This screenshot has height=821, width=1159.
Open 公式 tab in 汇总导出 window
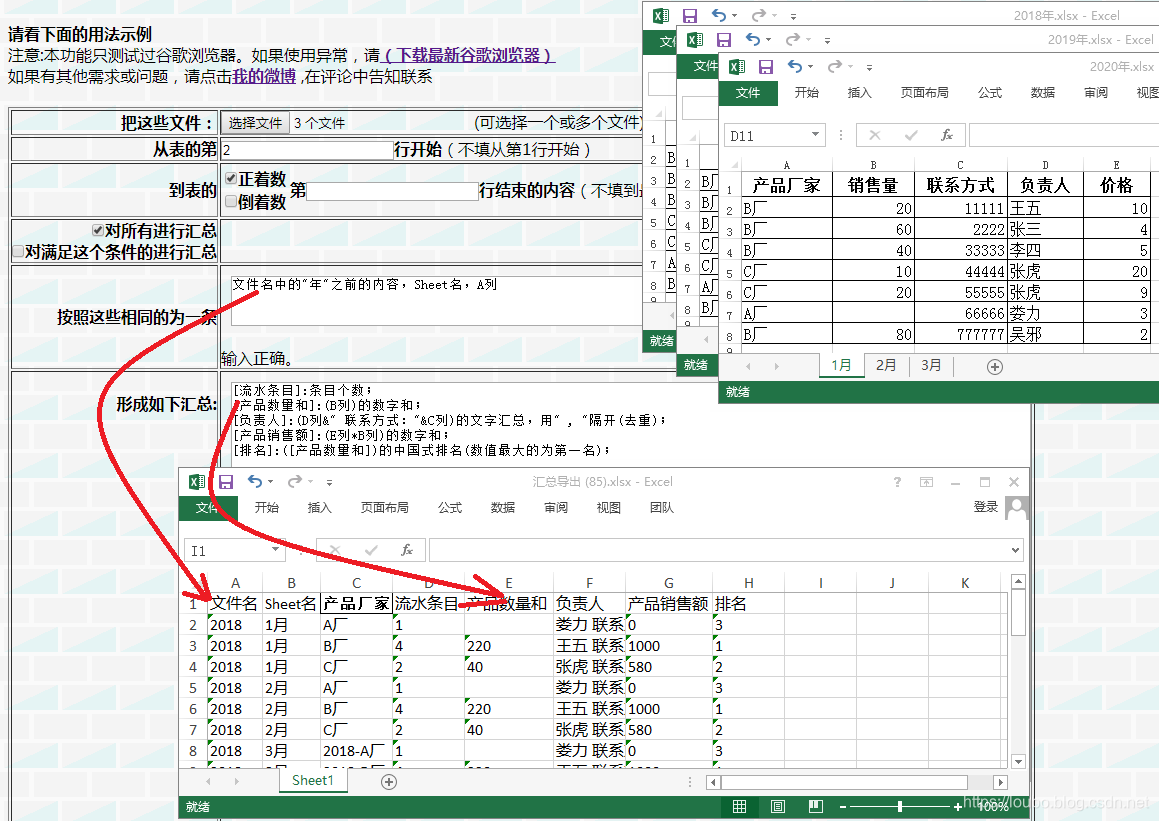click(x=449, y=508)
